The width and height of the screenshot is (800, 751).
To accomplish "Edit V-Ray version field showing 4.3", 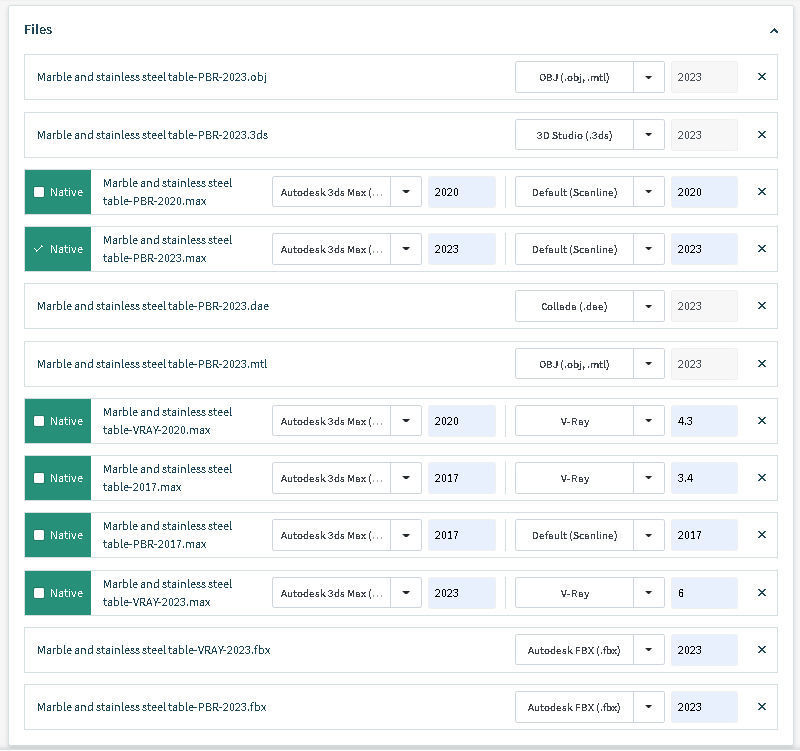I will click(x=704, y=421).
